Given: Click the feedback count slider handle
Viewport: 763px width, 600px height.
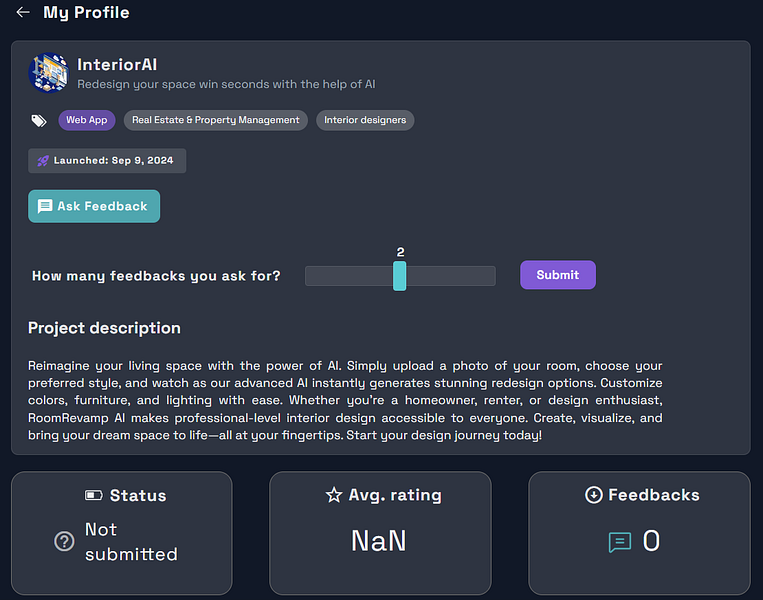Looking at the screenshot, I should (x=400, y=276).
